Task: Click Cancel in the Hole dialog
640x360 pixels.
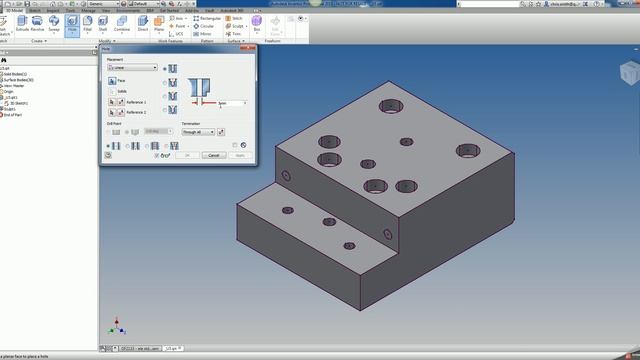Action: 214,156
